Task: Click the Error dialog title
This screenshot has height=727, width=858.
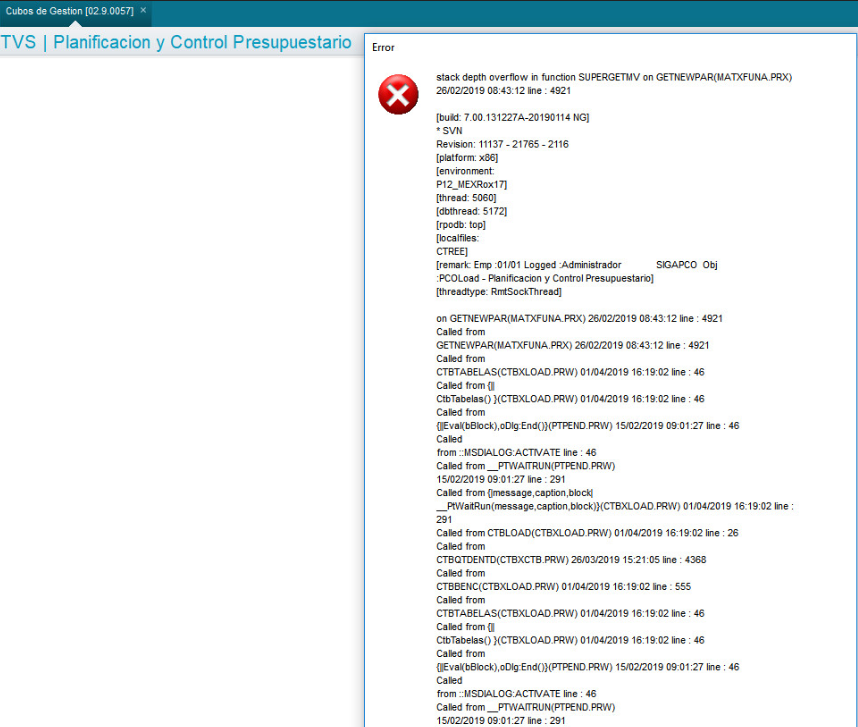Action: tap(383, 48)
